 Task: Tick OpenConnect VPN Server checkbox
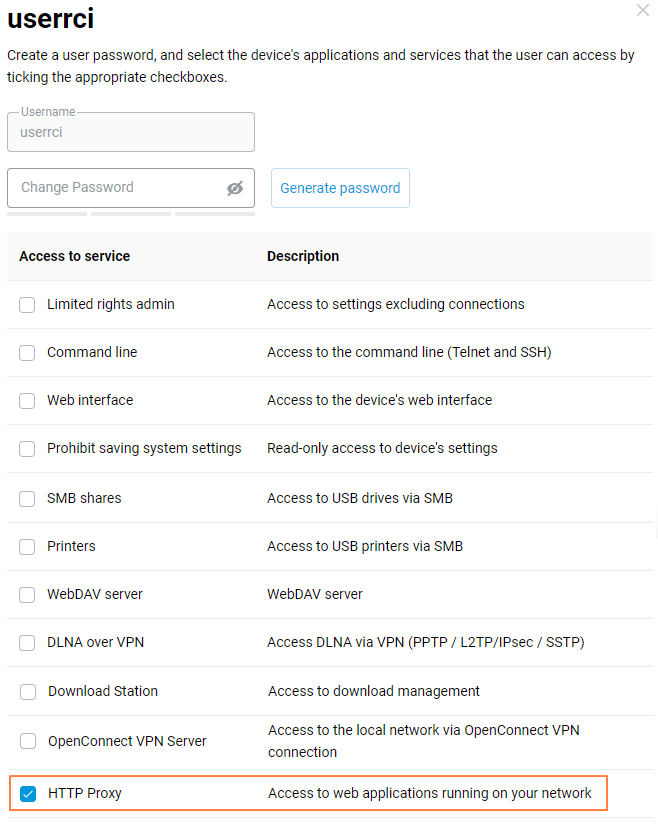[x=28, y=742]
